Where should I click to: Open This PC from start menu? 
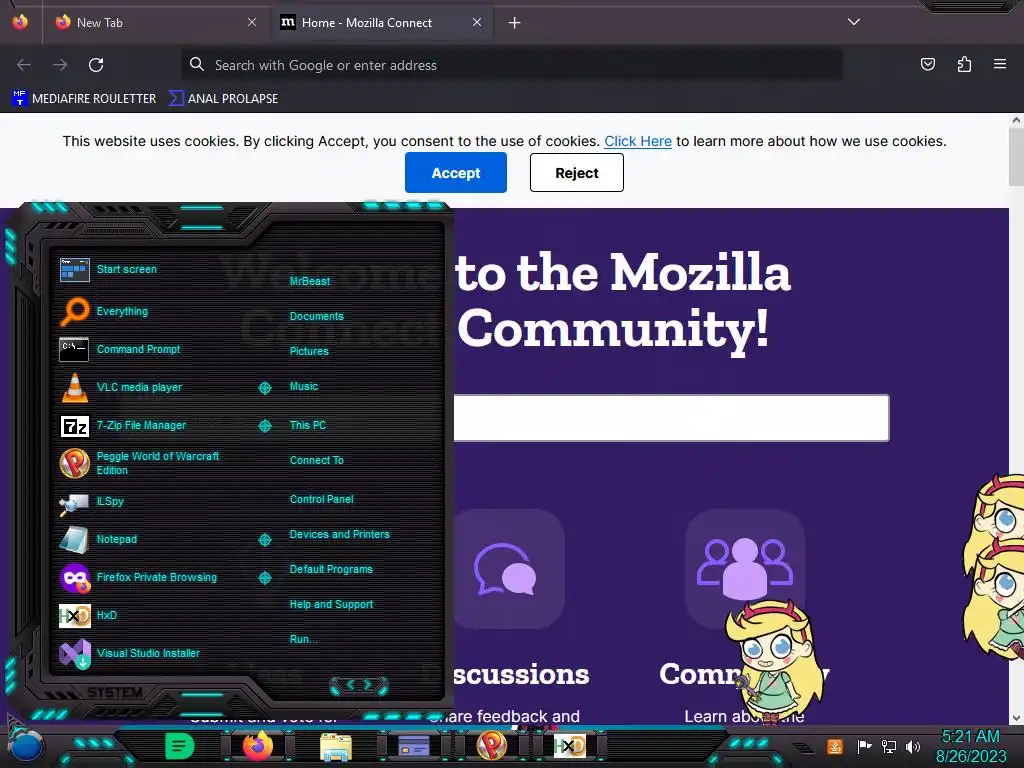point(308,425)
